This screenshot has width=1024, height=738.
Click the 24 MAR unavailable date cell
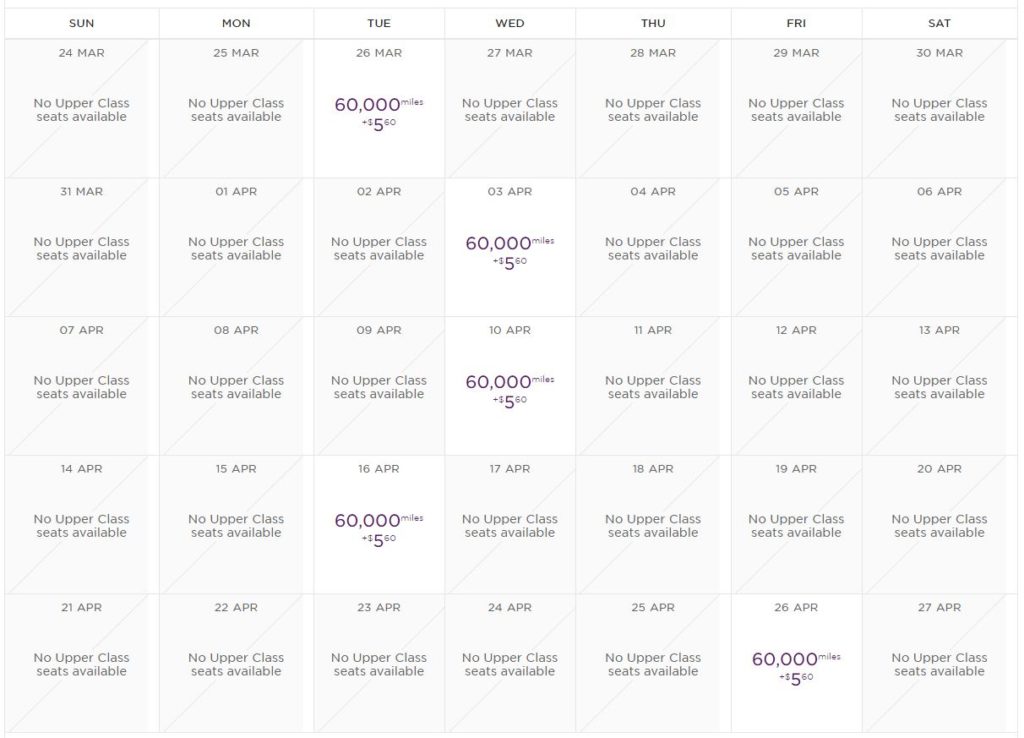(x=81, y=110)
